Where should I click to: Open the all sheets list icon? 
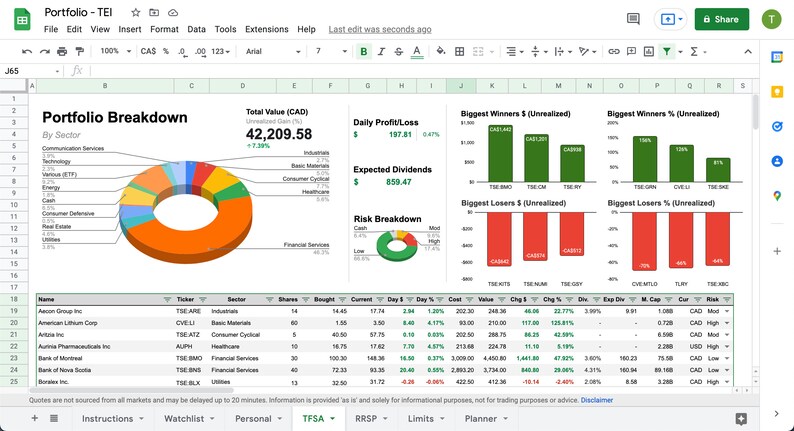tap(54, 418)
